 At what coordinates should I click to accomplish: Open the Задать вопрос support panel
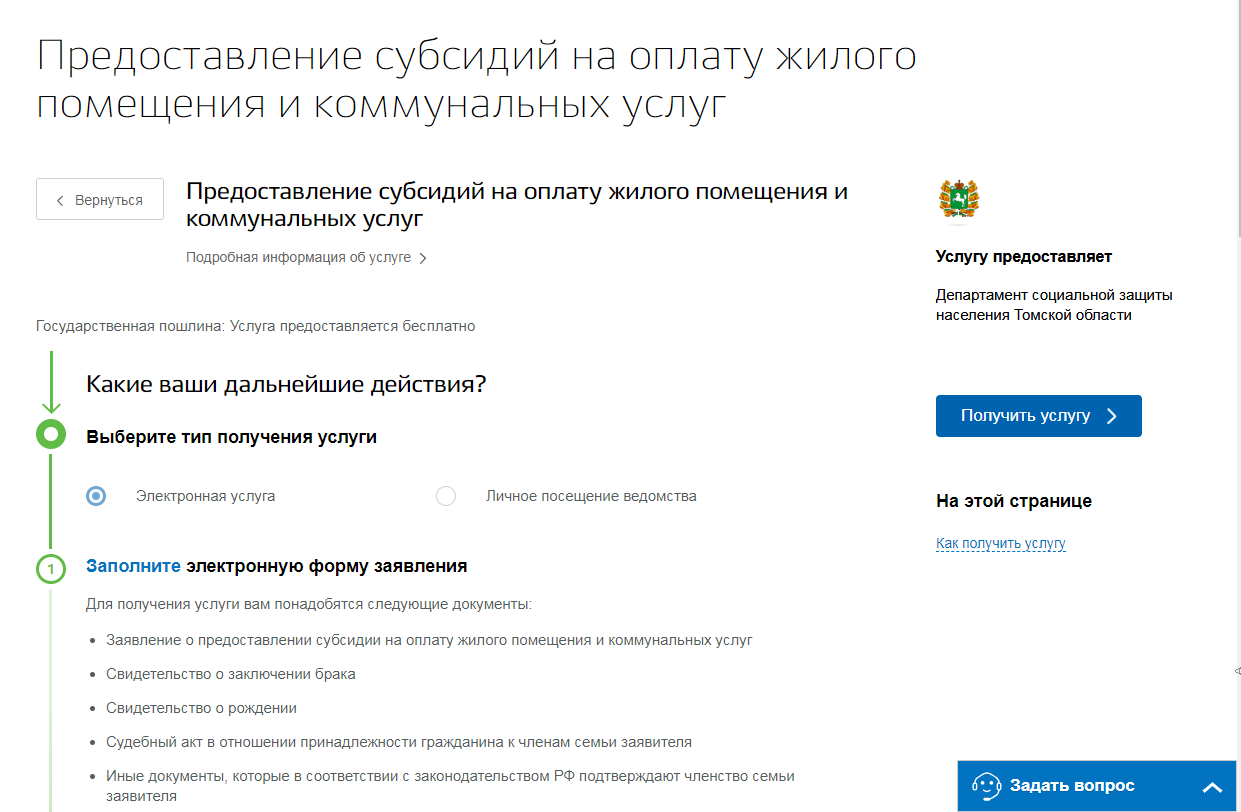[1072, 786]
